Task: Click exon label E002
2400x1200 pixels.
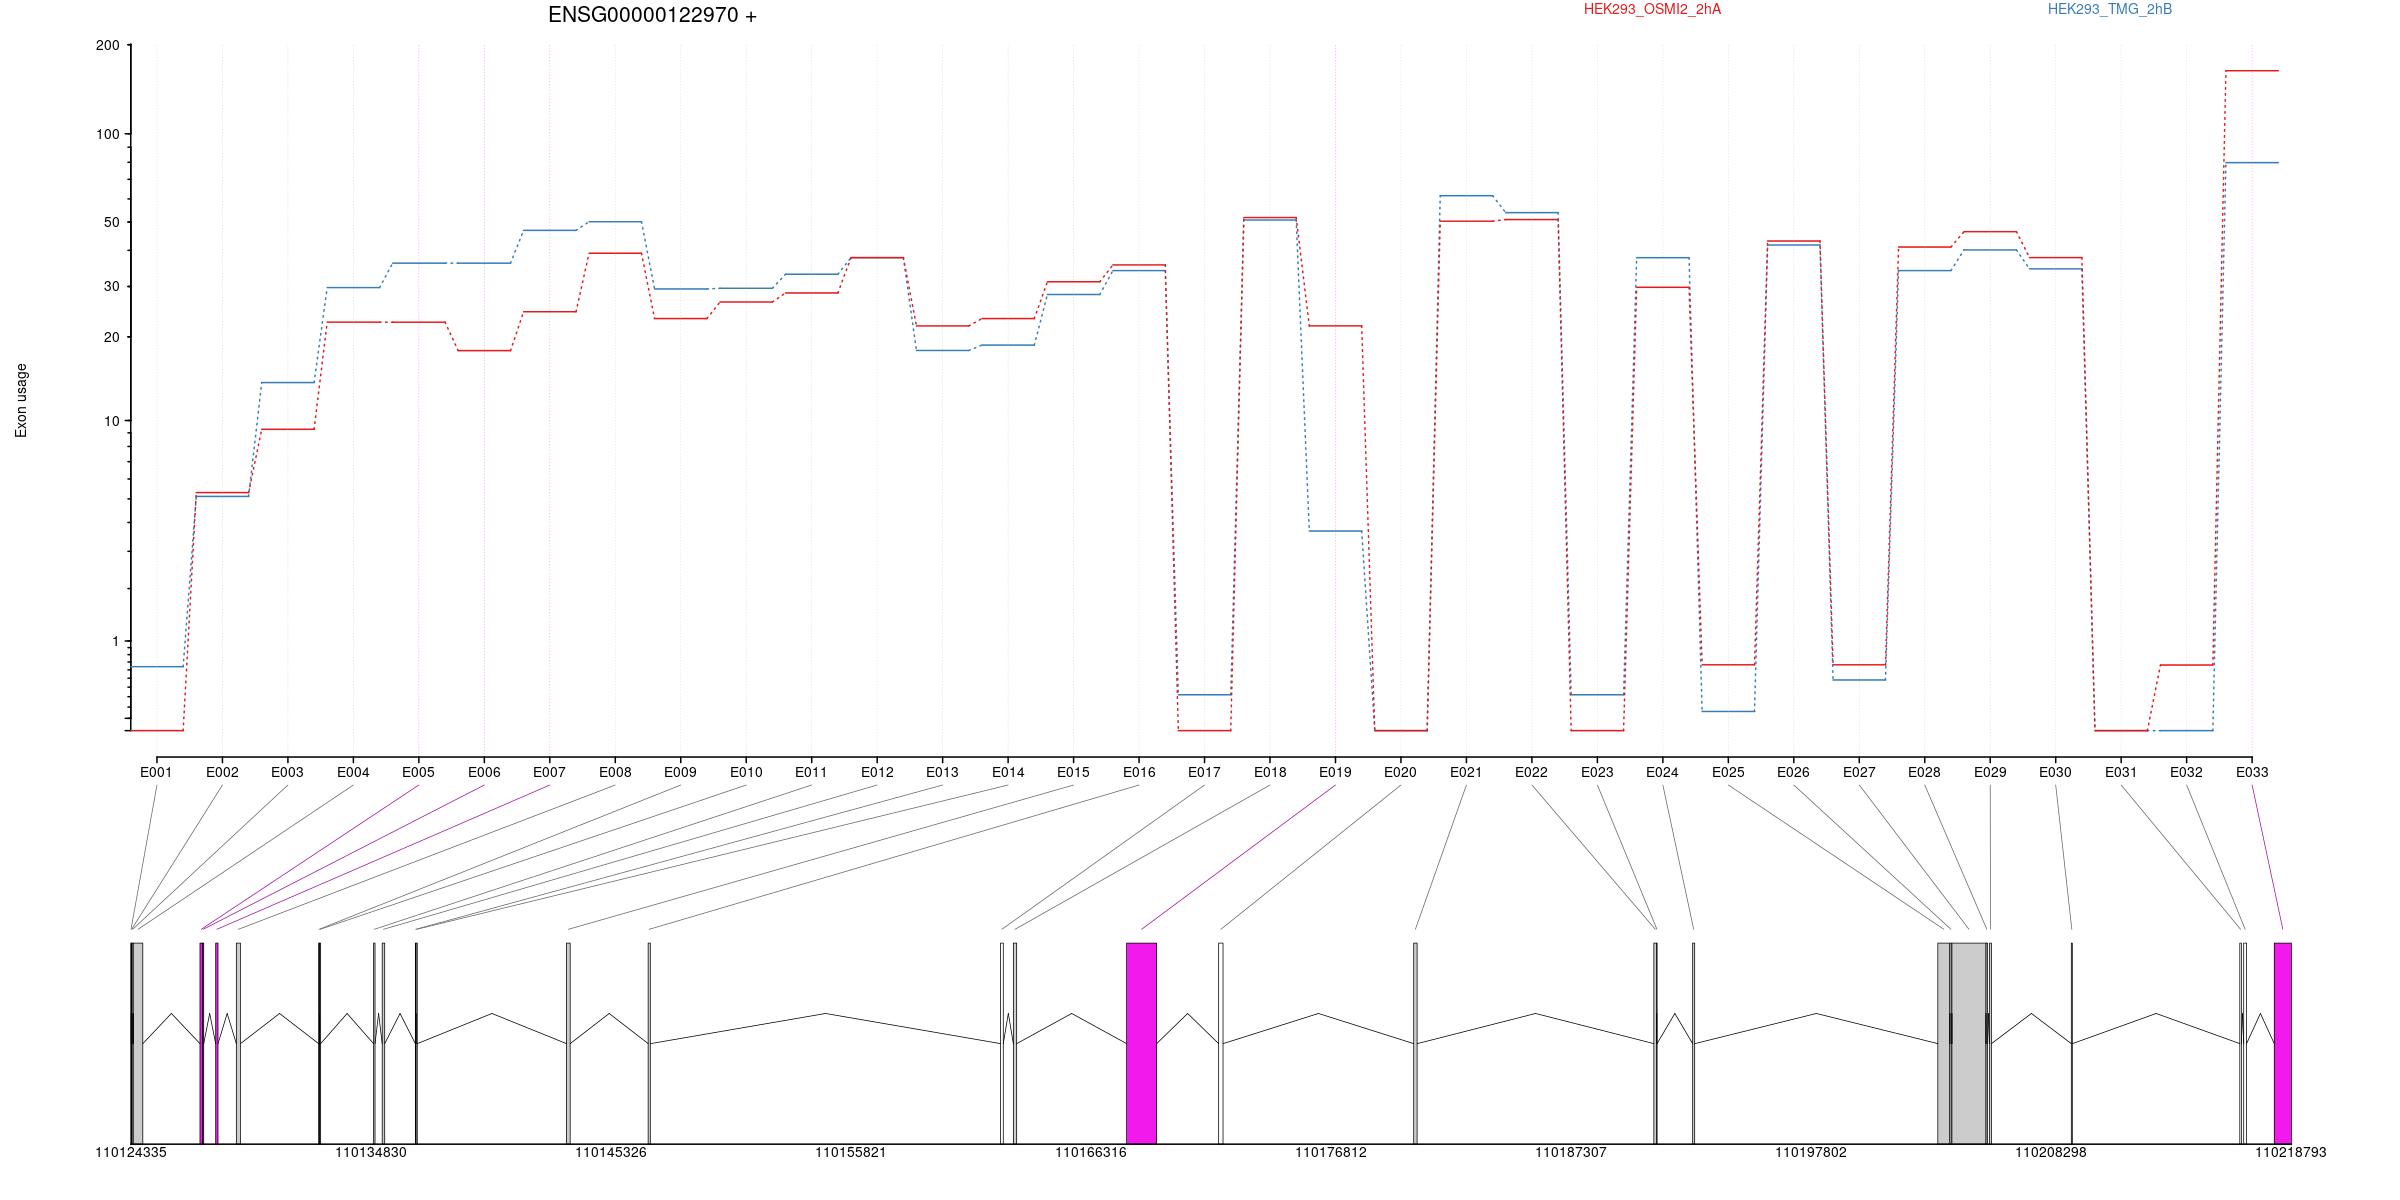Action: tap(222, 772)
